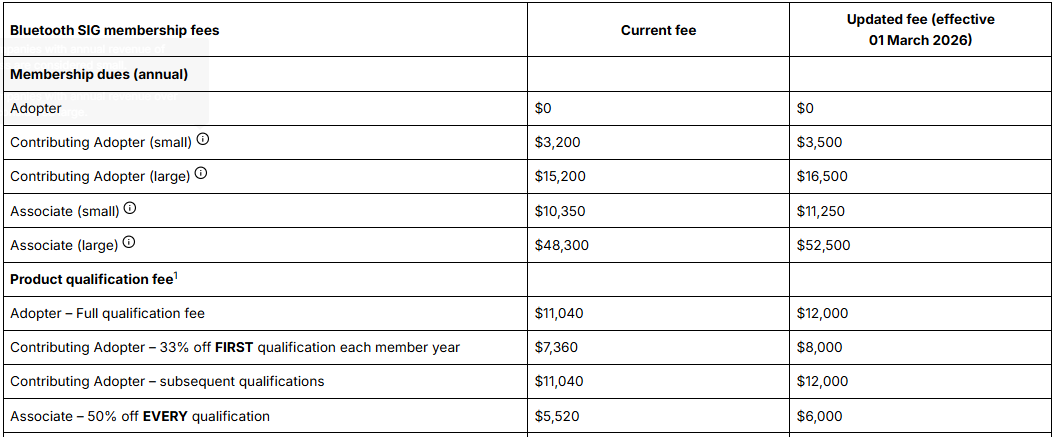Image resolution: width=1055 pixels, height=437 pixels.
Task: Click the faded revenue tooltip behind Membership dues
Action: pos(108,81)
